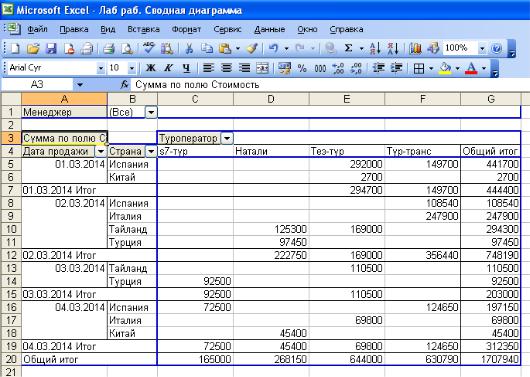Open the Данные menu
The width and height of the screenshot is (530, 377).
pos(269,29)
